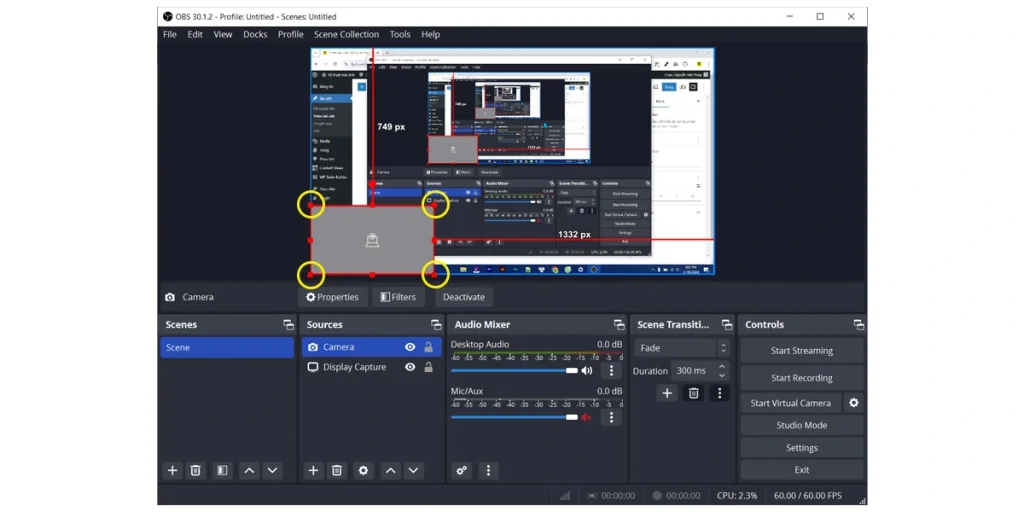This screenshot has height=512, width=1024.
Task: Open scene filters icon in Scenes panel
Action: pos(223,470)
